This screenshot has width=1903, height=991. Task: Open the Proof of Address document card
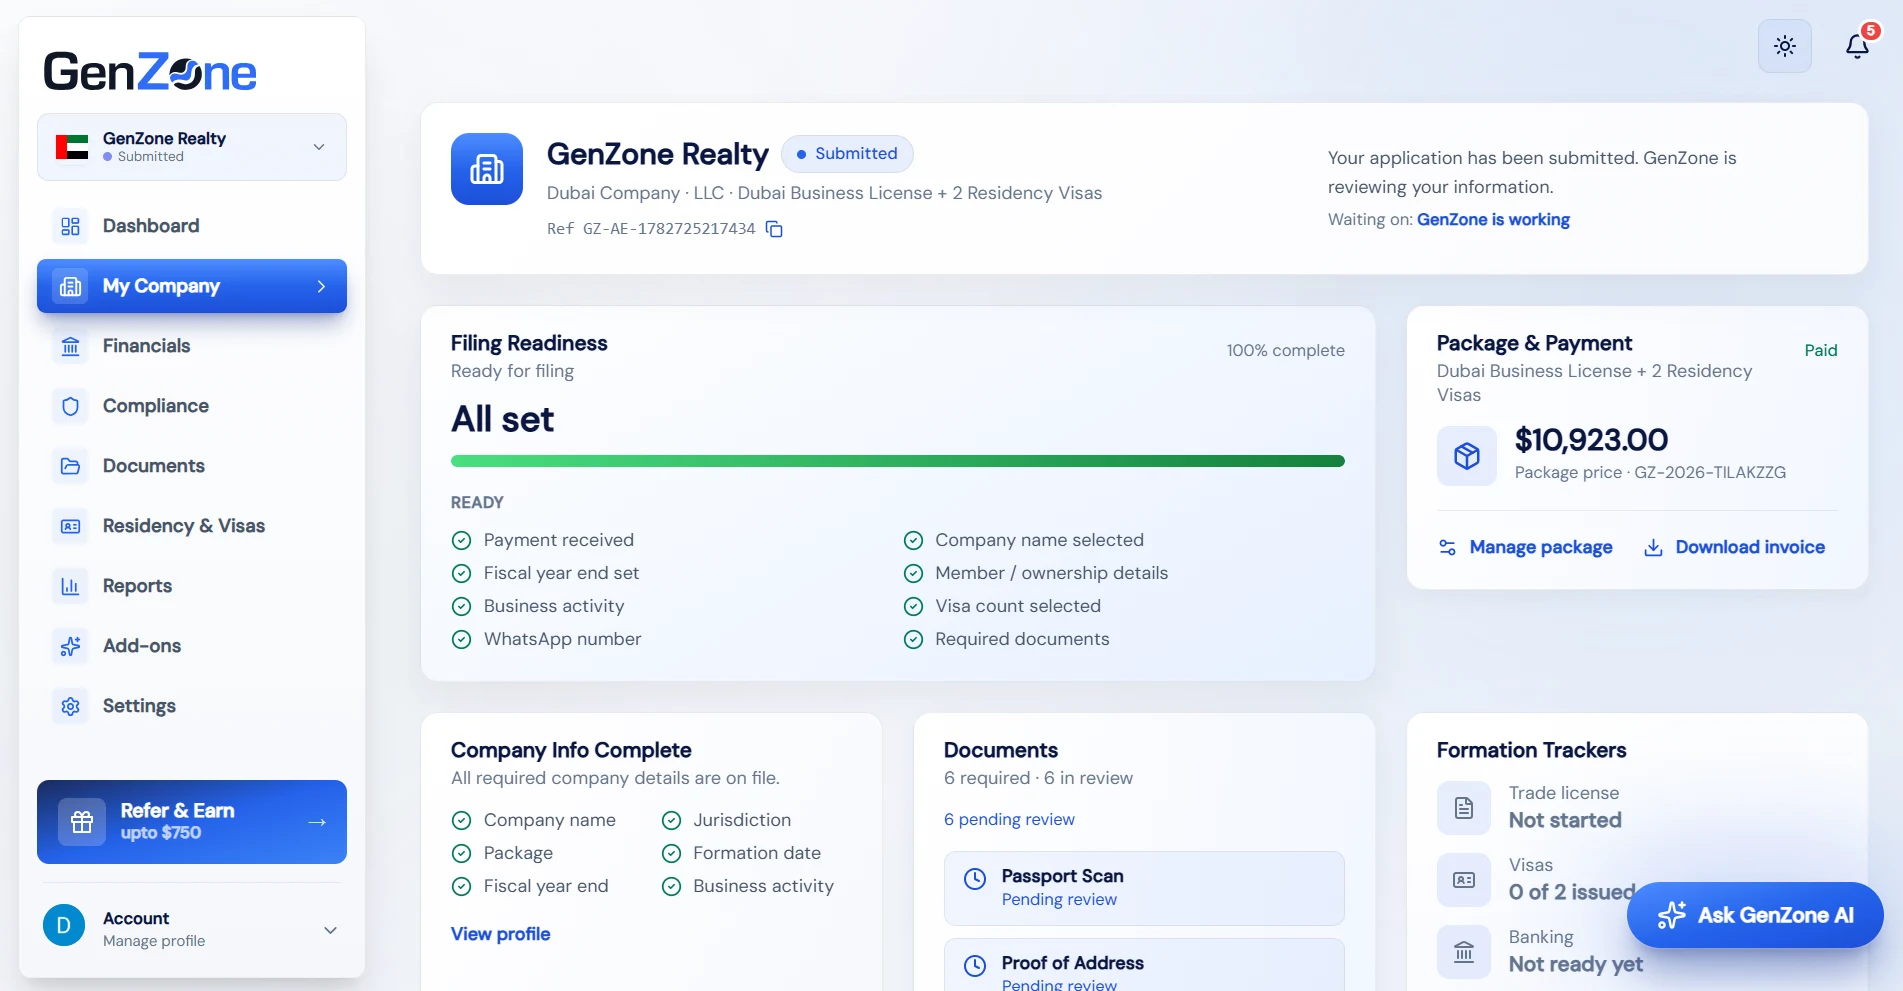pyautogui.click(x=1144, y=966)
